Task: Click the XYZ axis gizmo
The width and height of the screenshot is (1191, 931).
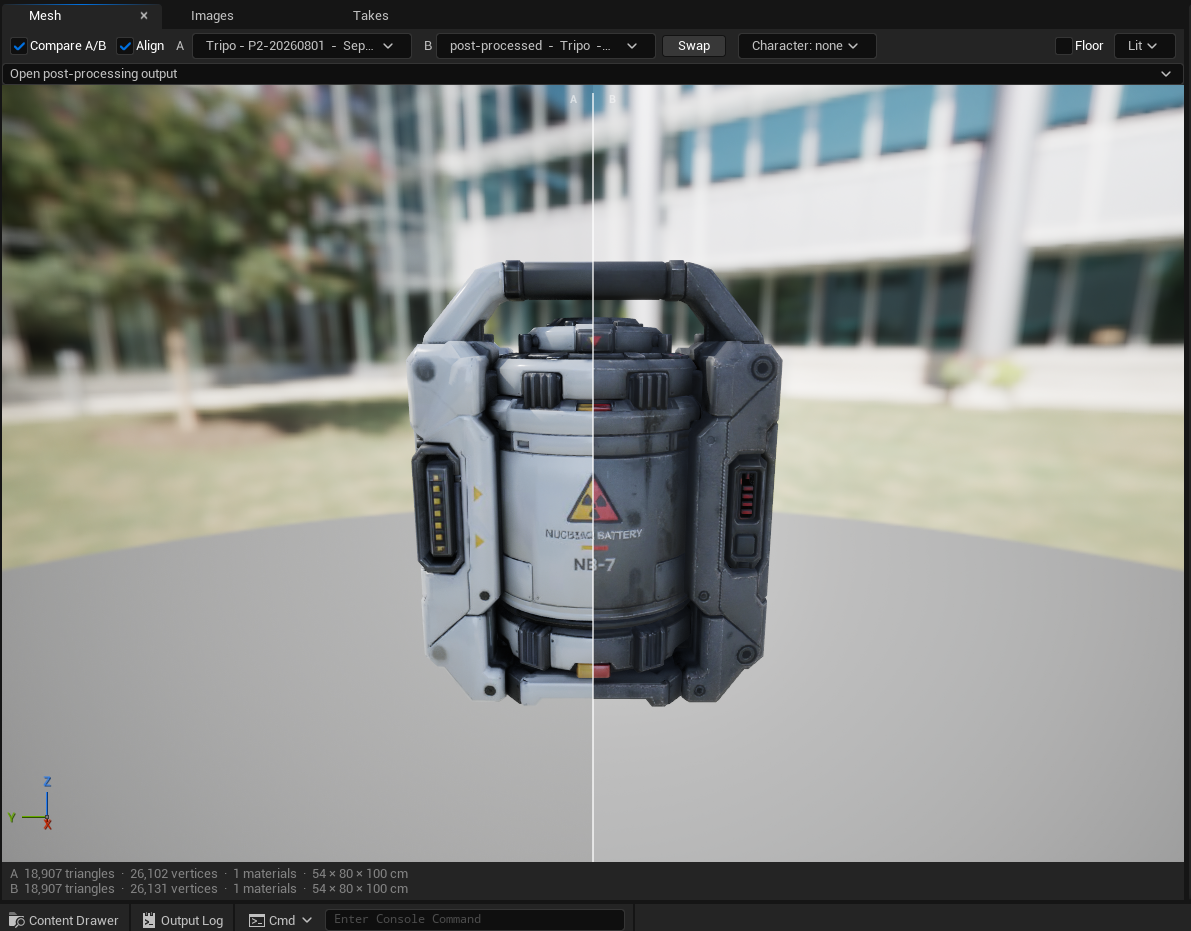Action: (33, 804)
